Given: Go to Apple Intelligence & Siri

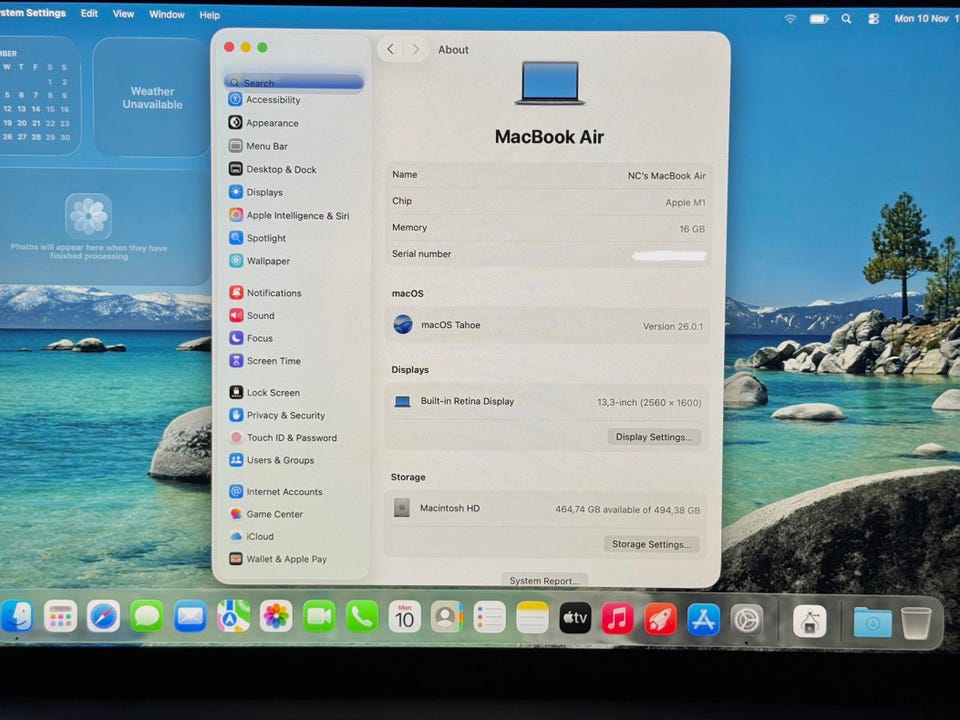Looking at the screenshot, I should pos(297,215).
